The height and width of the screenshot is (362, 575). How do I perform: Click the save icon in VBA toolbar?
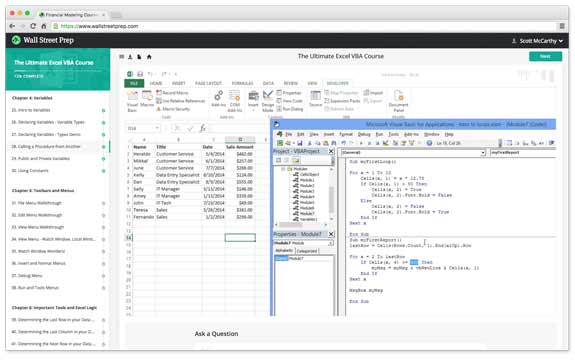(300, 143)
